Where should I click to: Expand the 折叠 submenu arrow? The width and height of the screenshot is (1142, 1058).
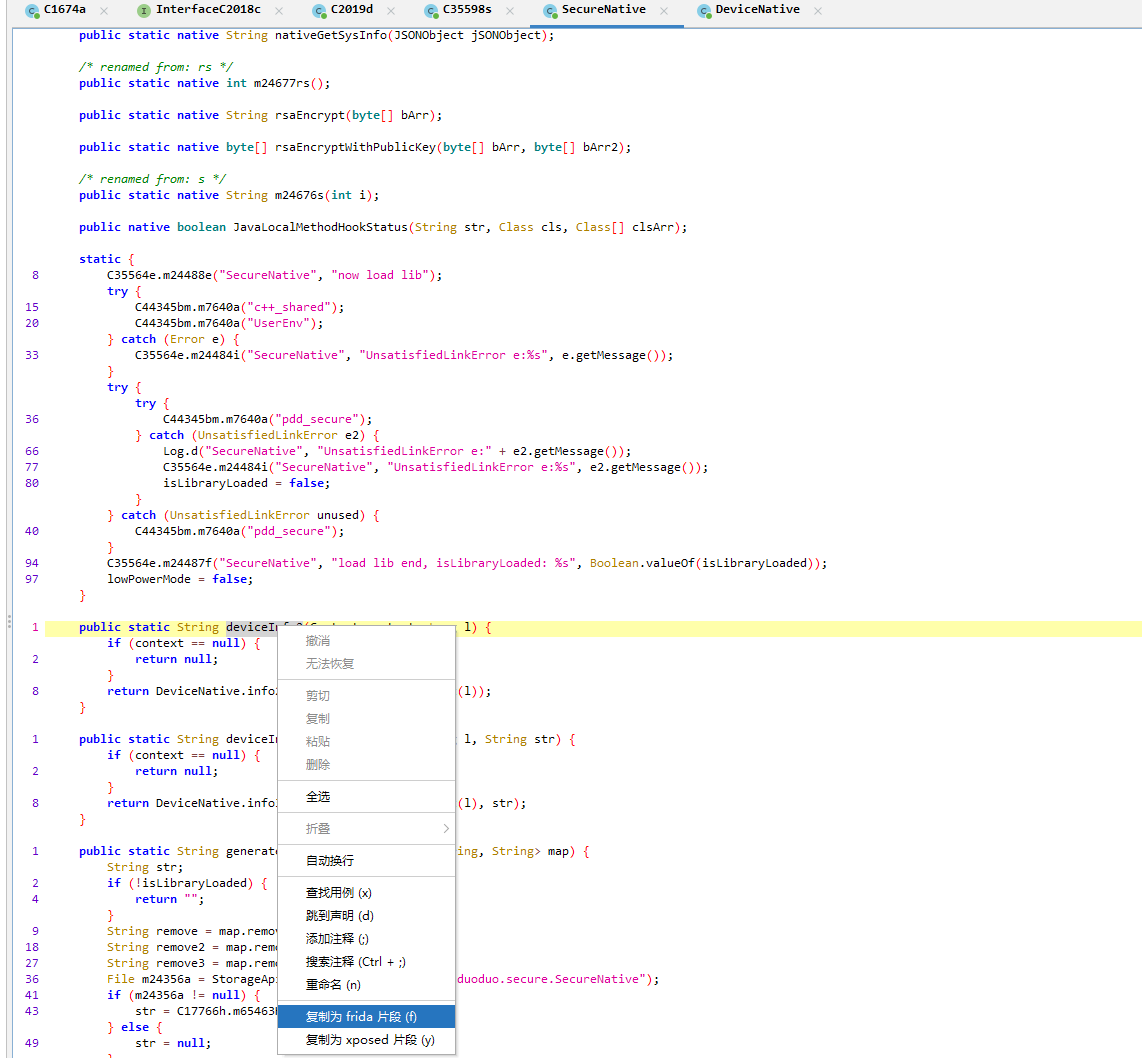(446, 829)
